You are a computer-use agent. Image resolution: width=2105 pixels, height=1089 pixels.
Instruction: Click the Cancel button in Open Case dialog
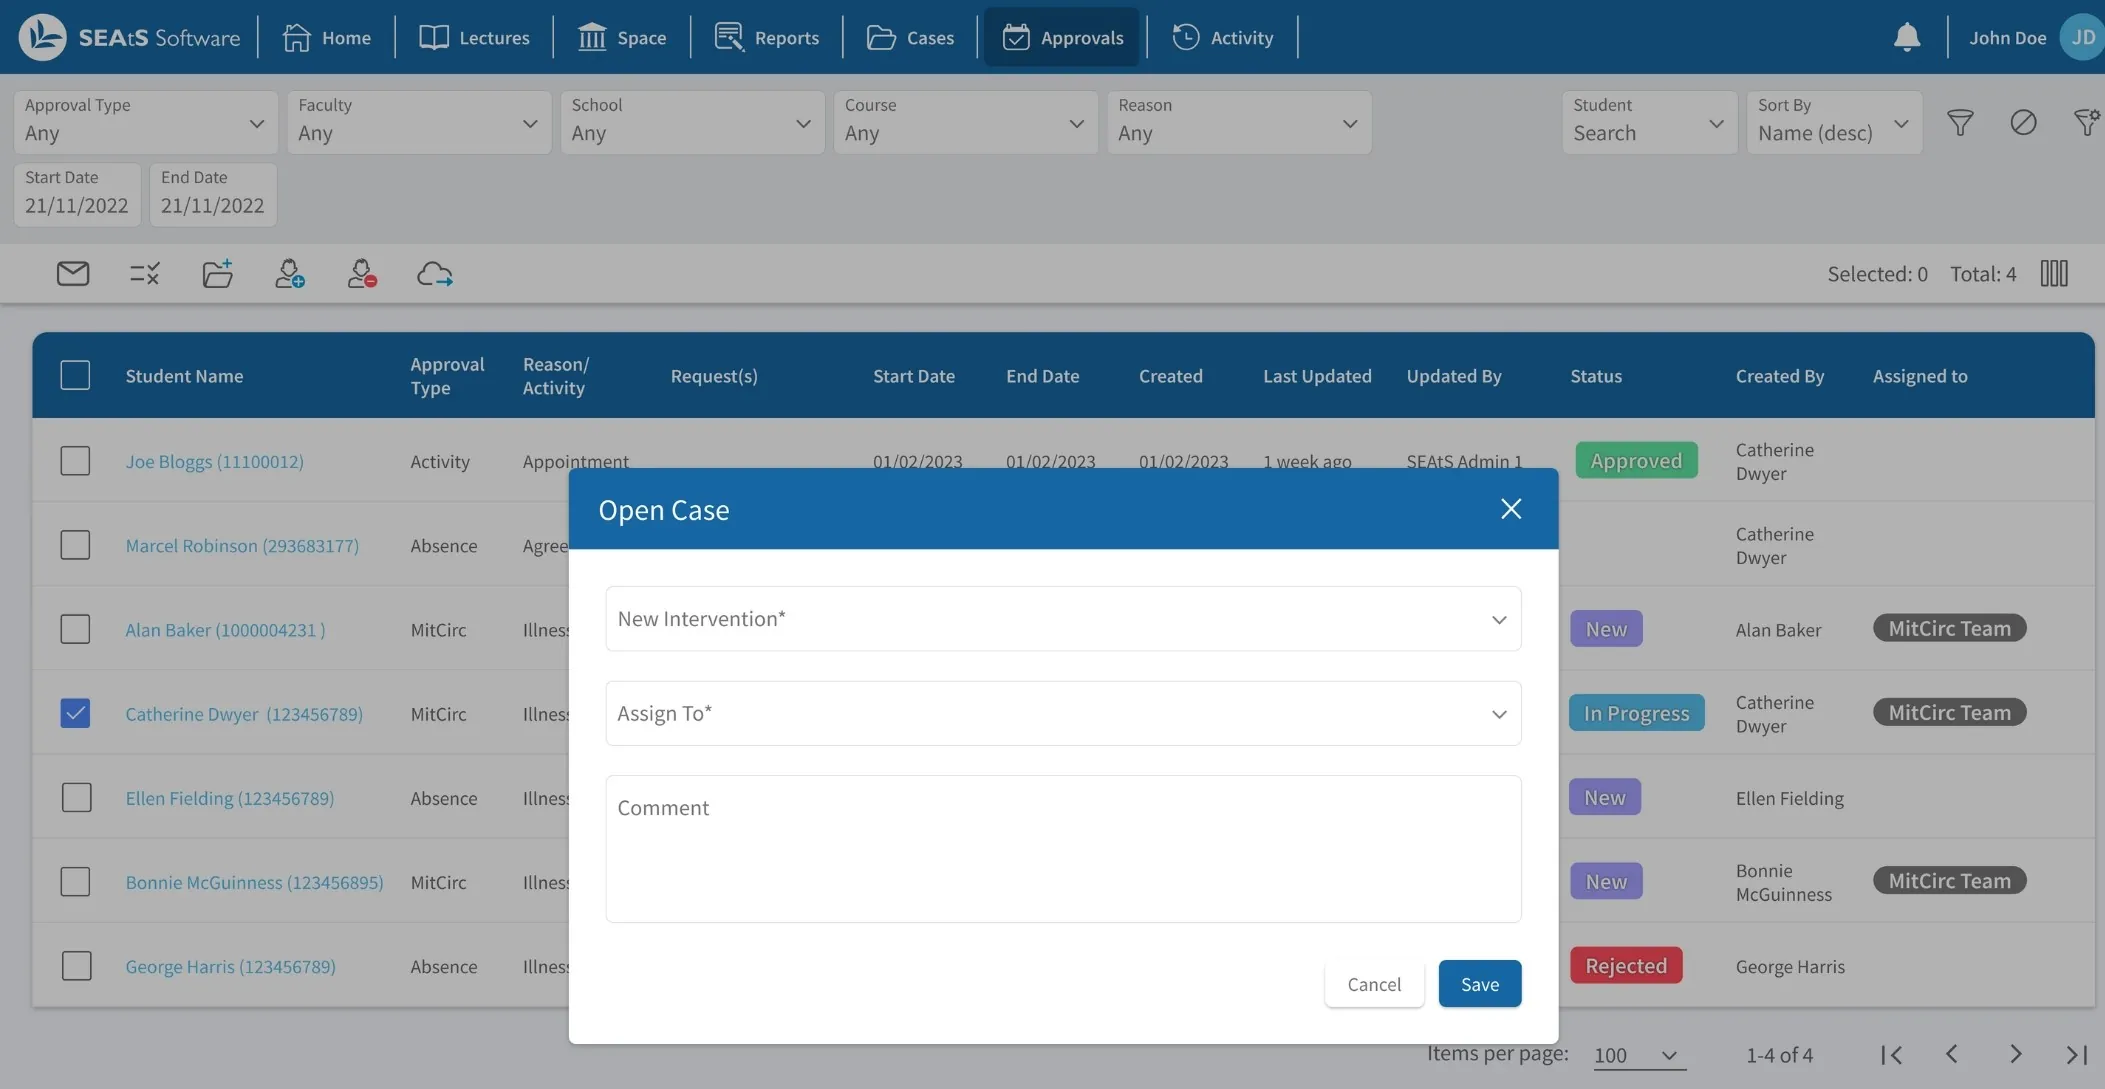point(1373,983)
